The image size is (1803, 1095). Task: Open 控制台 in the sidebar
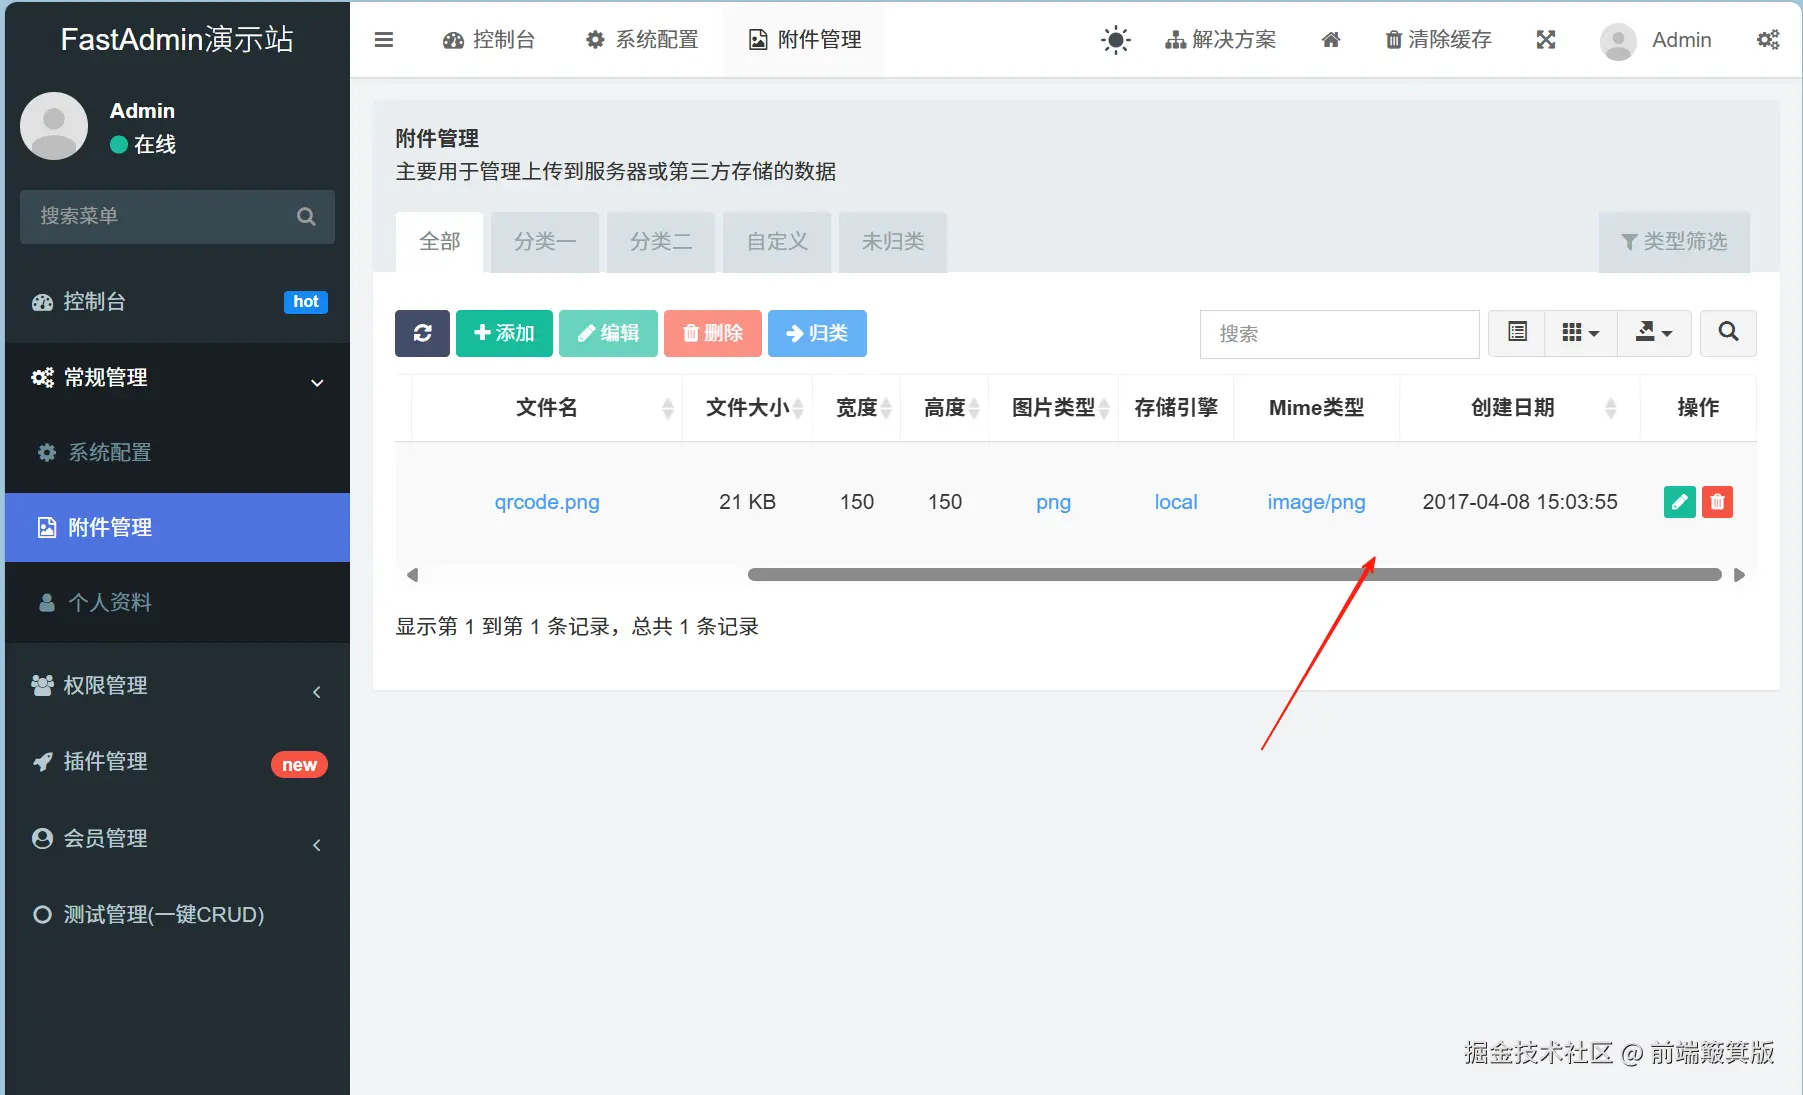177,302
